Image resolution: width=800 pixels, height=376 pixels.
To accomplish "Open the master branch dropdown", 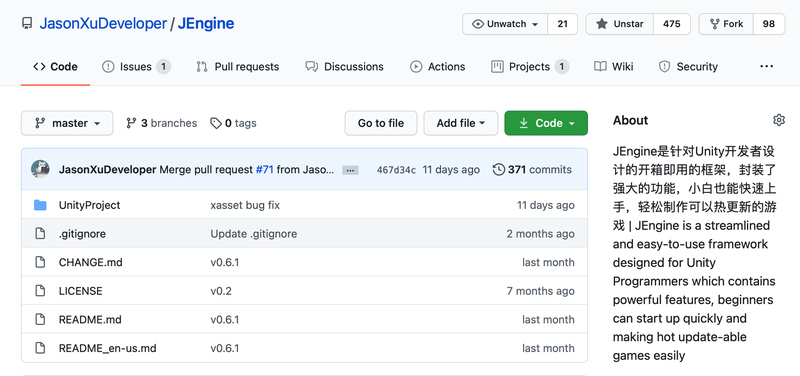I will coord(67,123).
